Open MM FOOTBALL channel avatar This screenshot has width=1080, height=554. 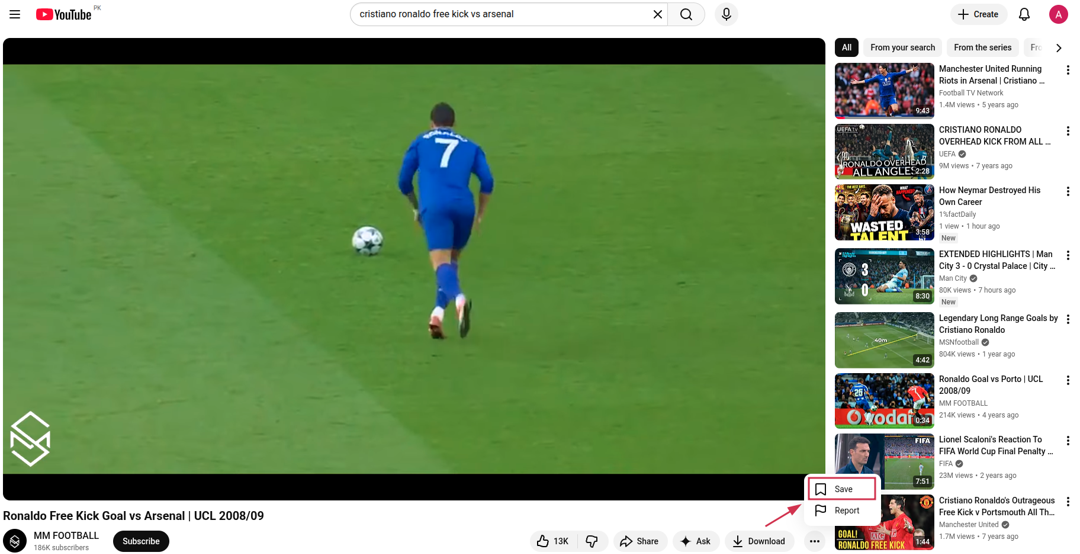click(x=14, y=541)
